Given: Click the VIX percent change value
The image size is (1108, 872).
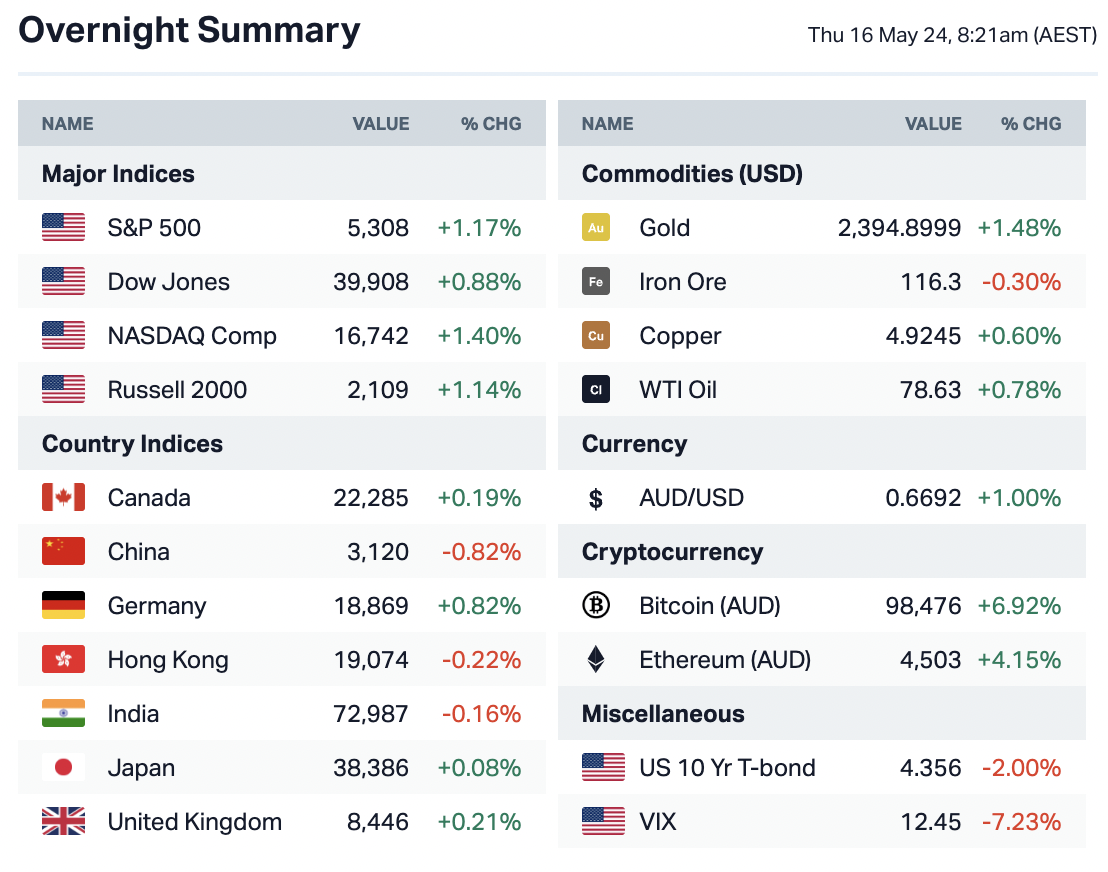Looking at the screenshot, I should 1021,822.
